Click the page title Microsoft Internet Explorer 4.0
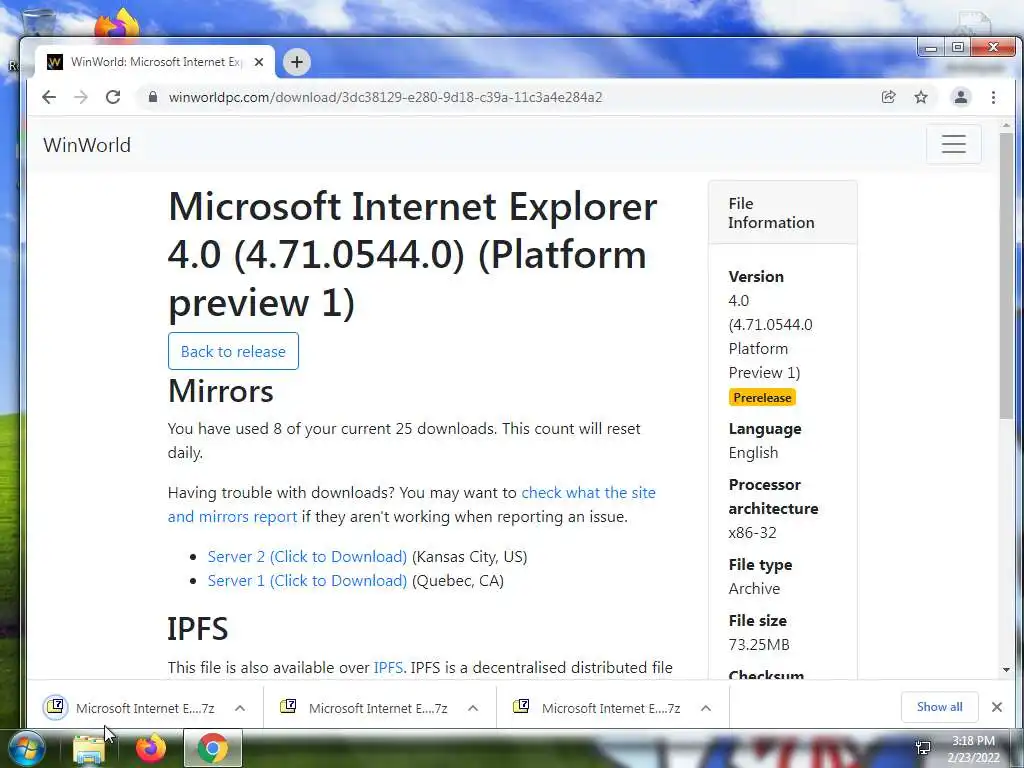The height and width of the screenshot is (768, 1024). [412, 254]
